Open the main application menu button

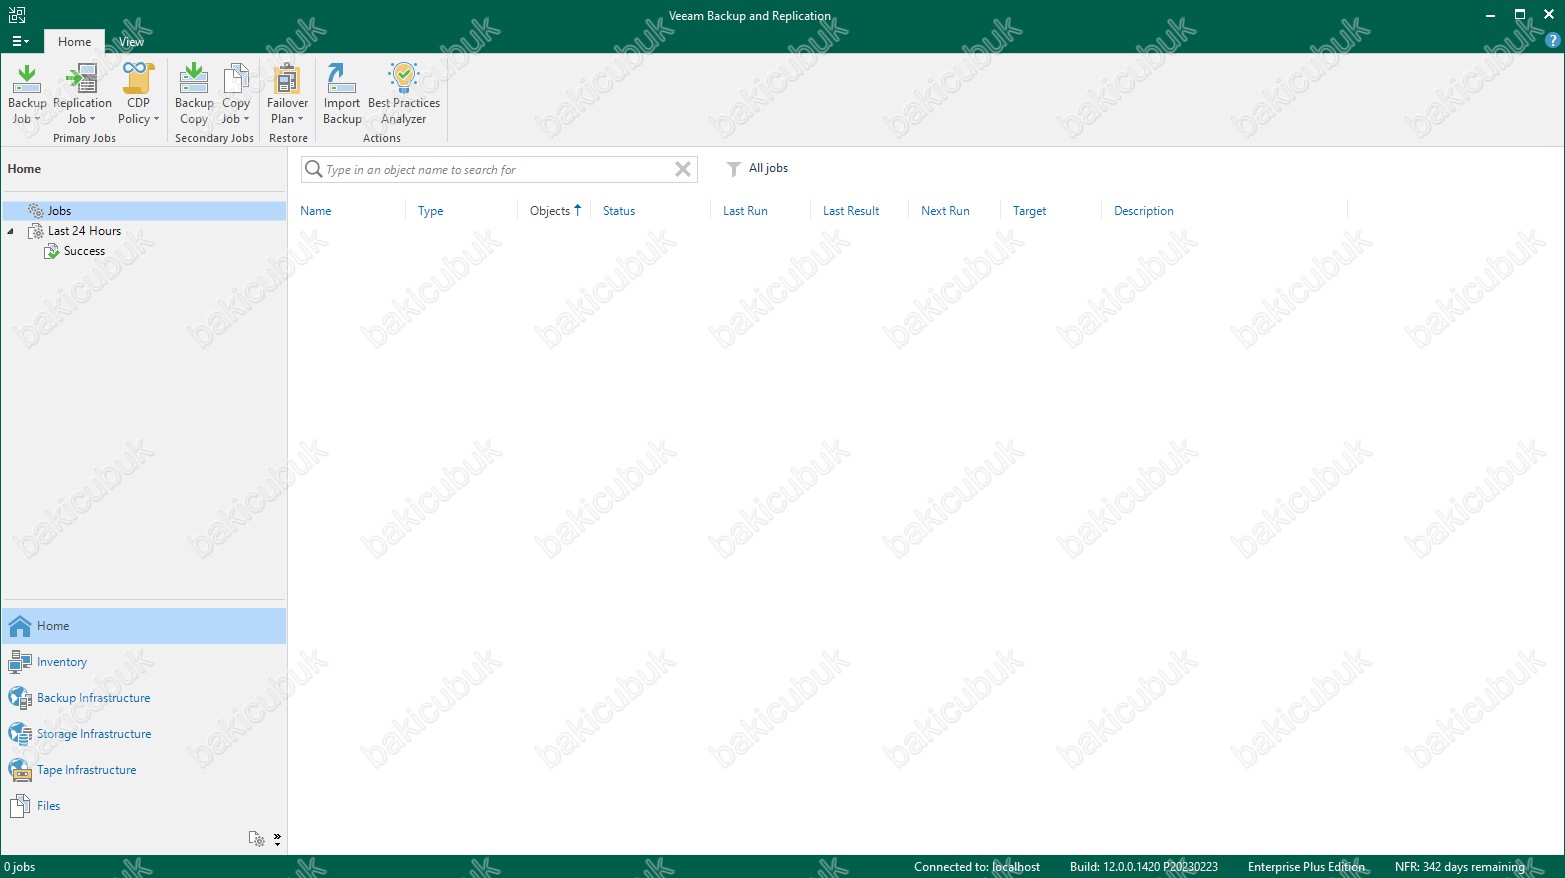(x=20, y=41)
